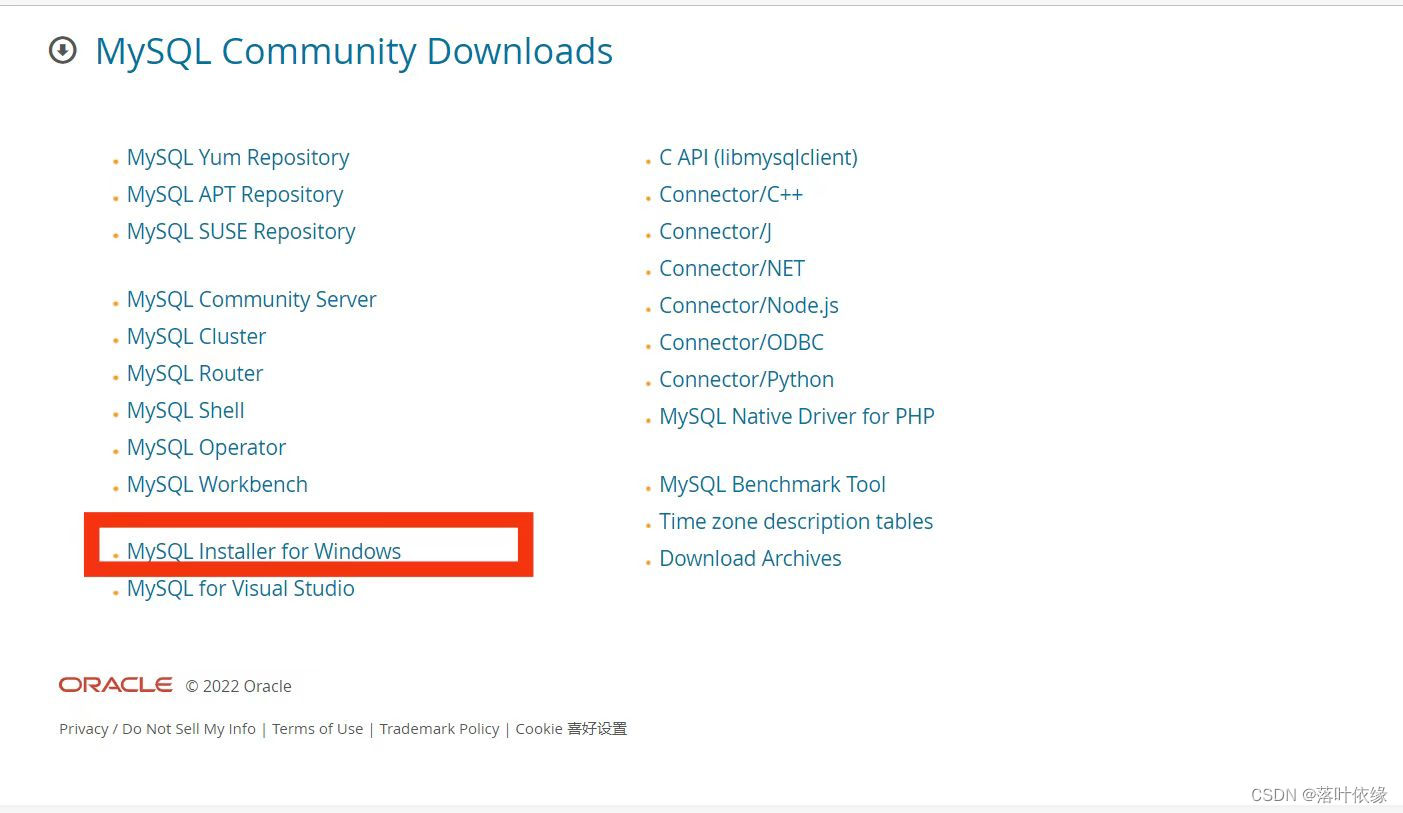Open MySQL Yum Repository link
The image size is (1403, 813).
click(238, 158)
